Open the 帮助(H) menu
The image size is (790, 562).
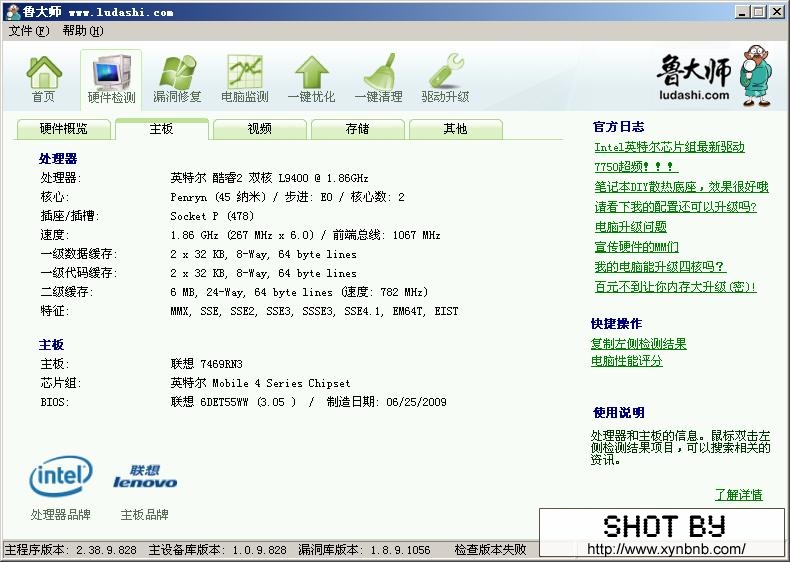(x=83, y=31)
